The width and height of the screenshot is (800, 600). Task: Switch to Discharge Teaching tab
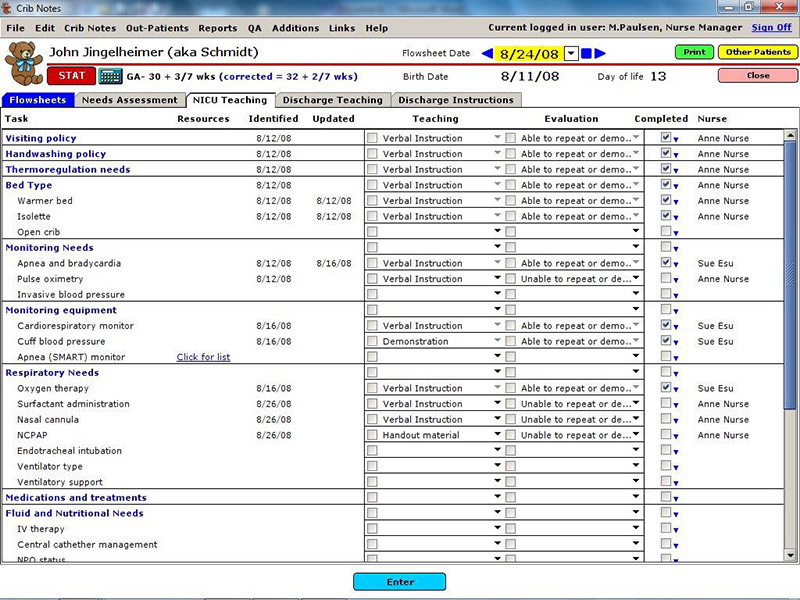332,100
